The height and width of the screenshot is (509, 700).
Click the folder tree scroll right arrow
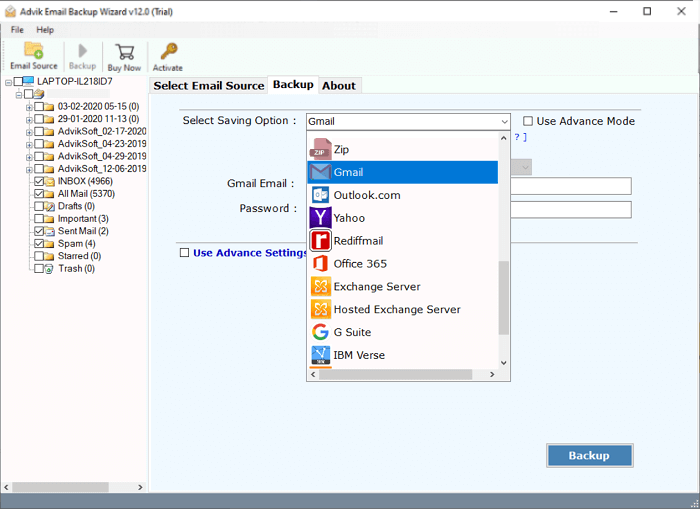tap(140, 487)
